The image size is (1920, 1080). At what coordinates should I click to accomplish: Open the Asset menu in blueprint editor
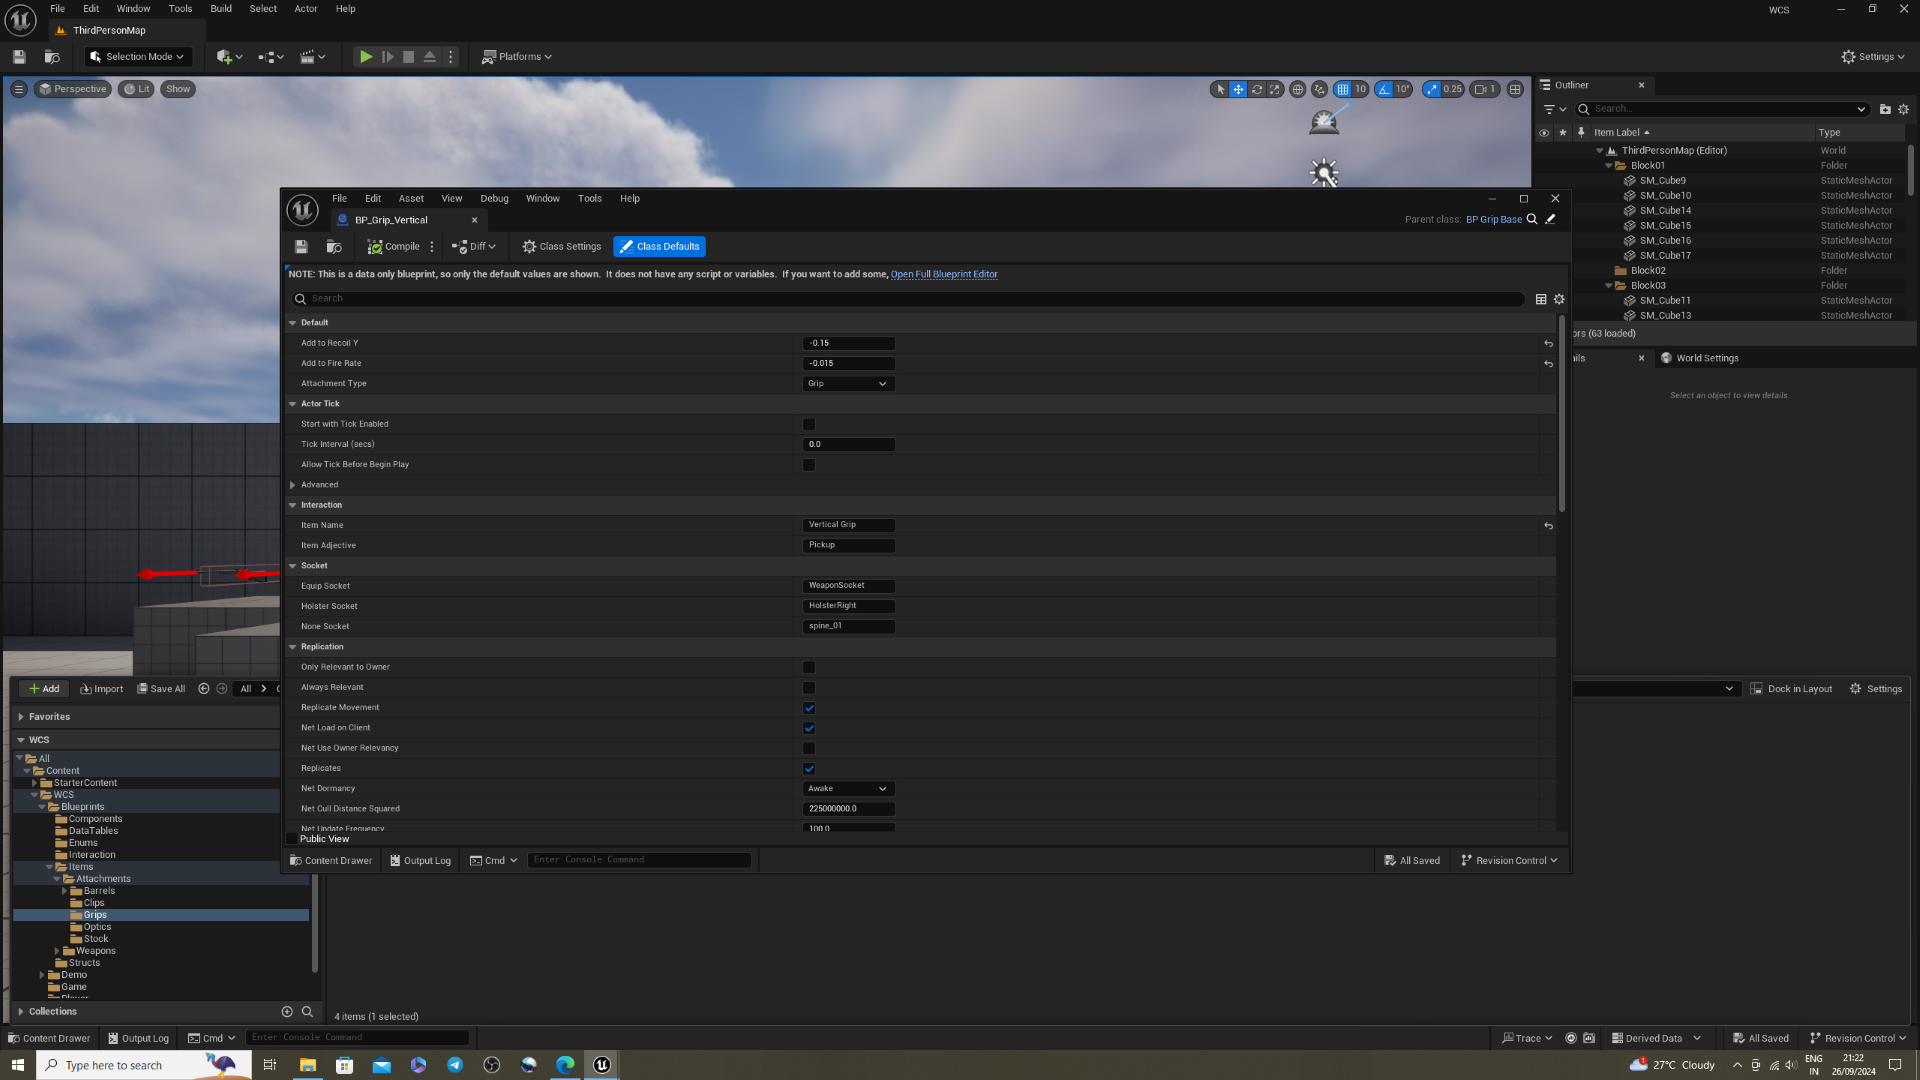pyautogui.click(x=411, y=199)
